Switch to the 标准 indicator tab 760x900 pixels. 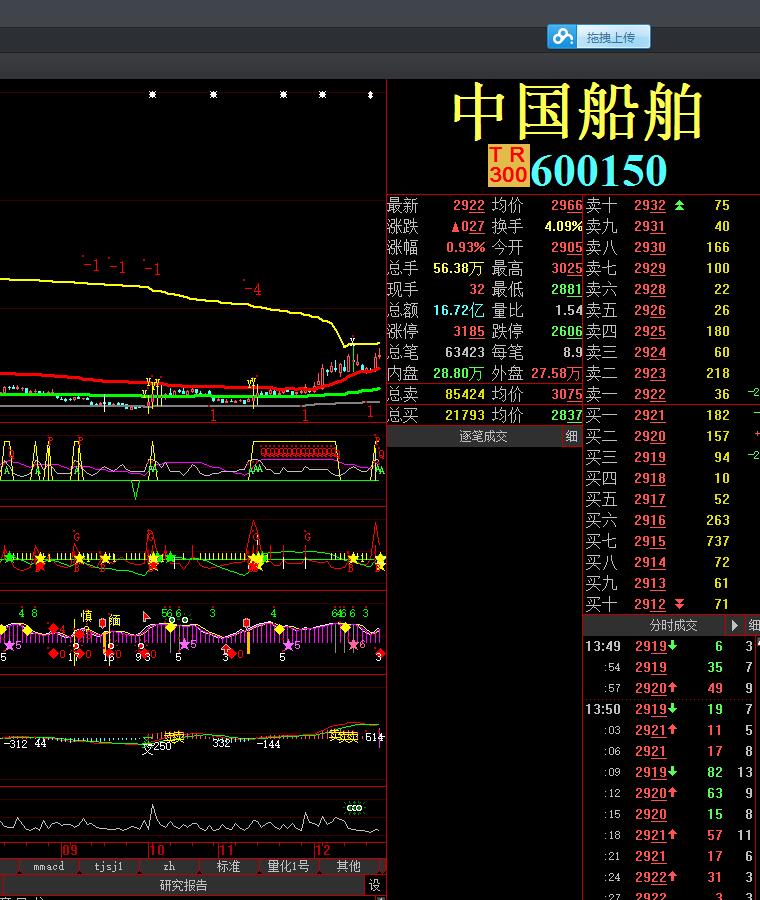point(228,866)
